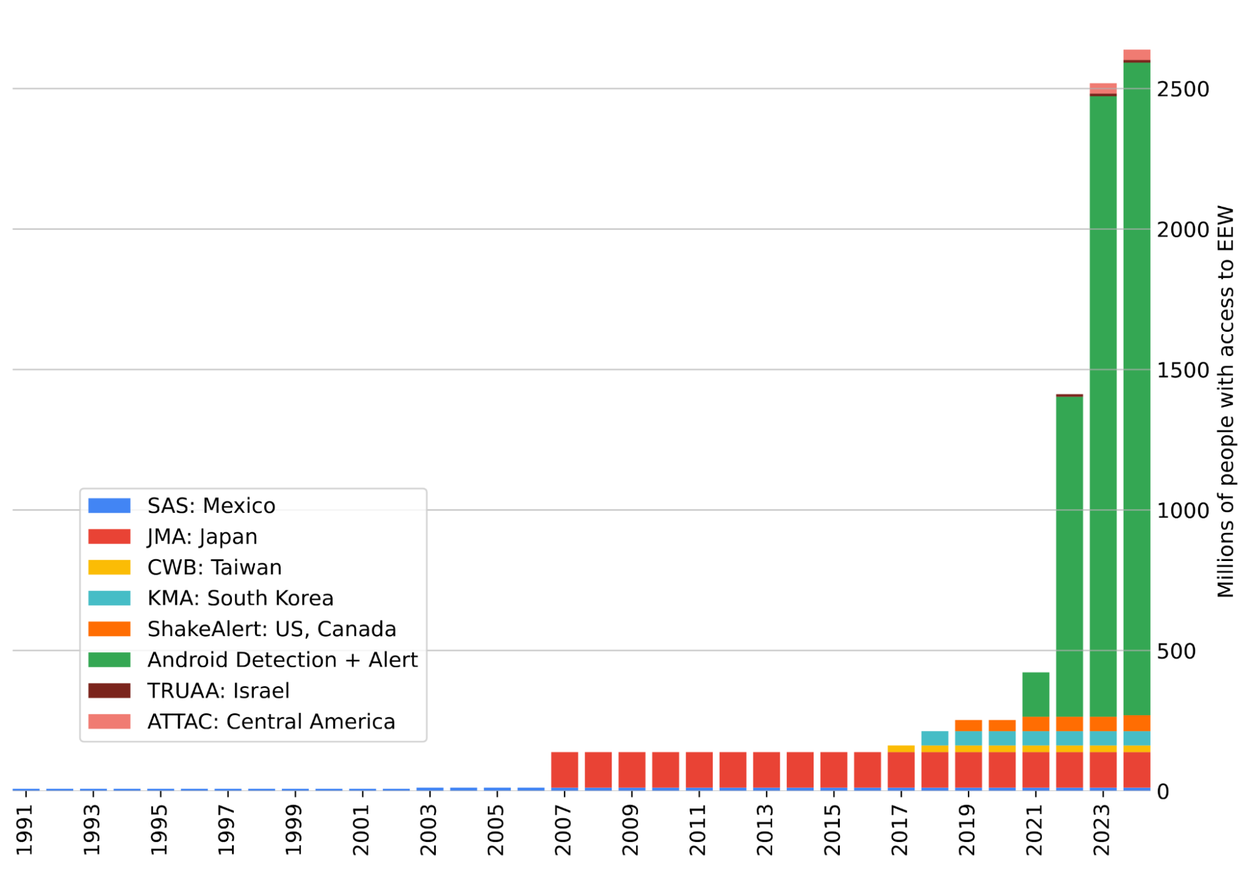The height and width of the screenshot is (869, 1250).
Task: Click the orange ShakeAlert legend swatch
Action: point(107,629)
